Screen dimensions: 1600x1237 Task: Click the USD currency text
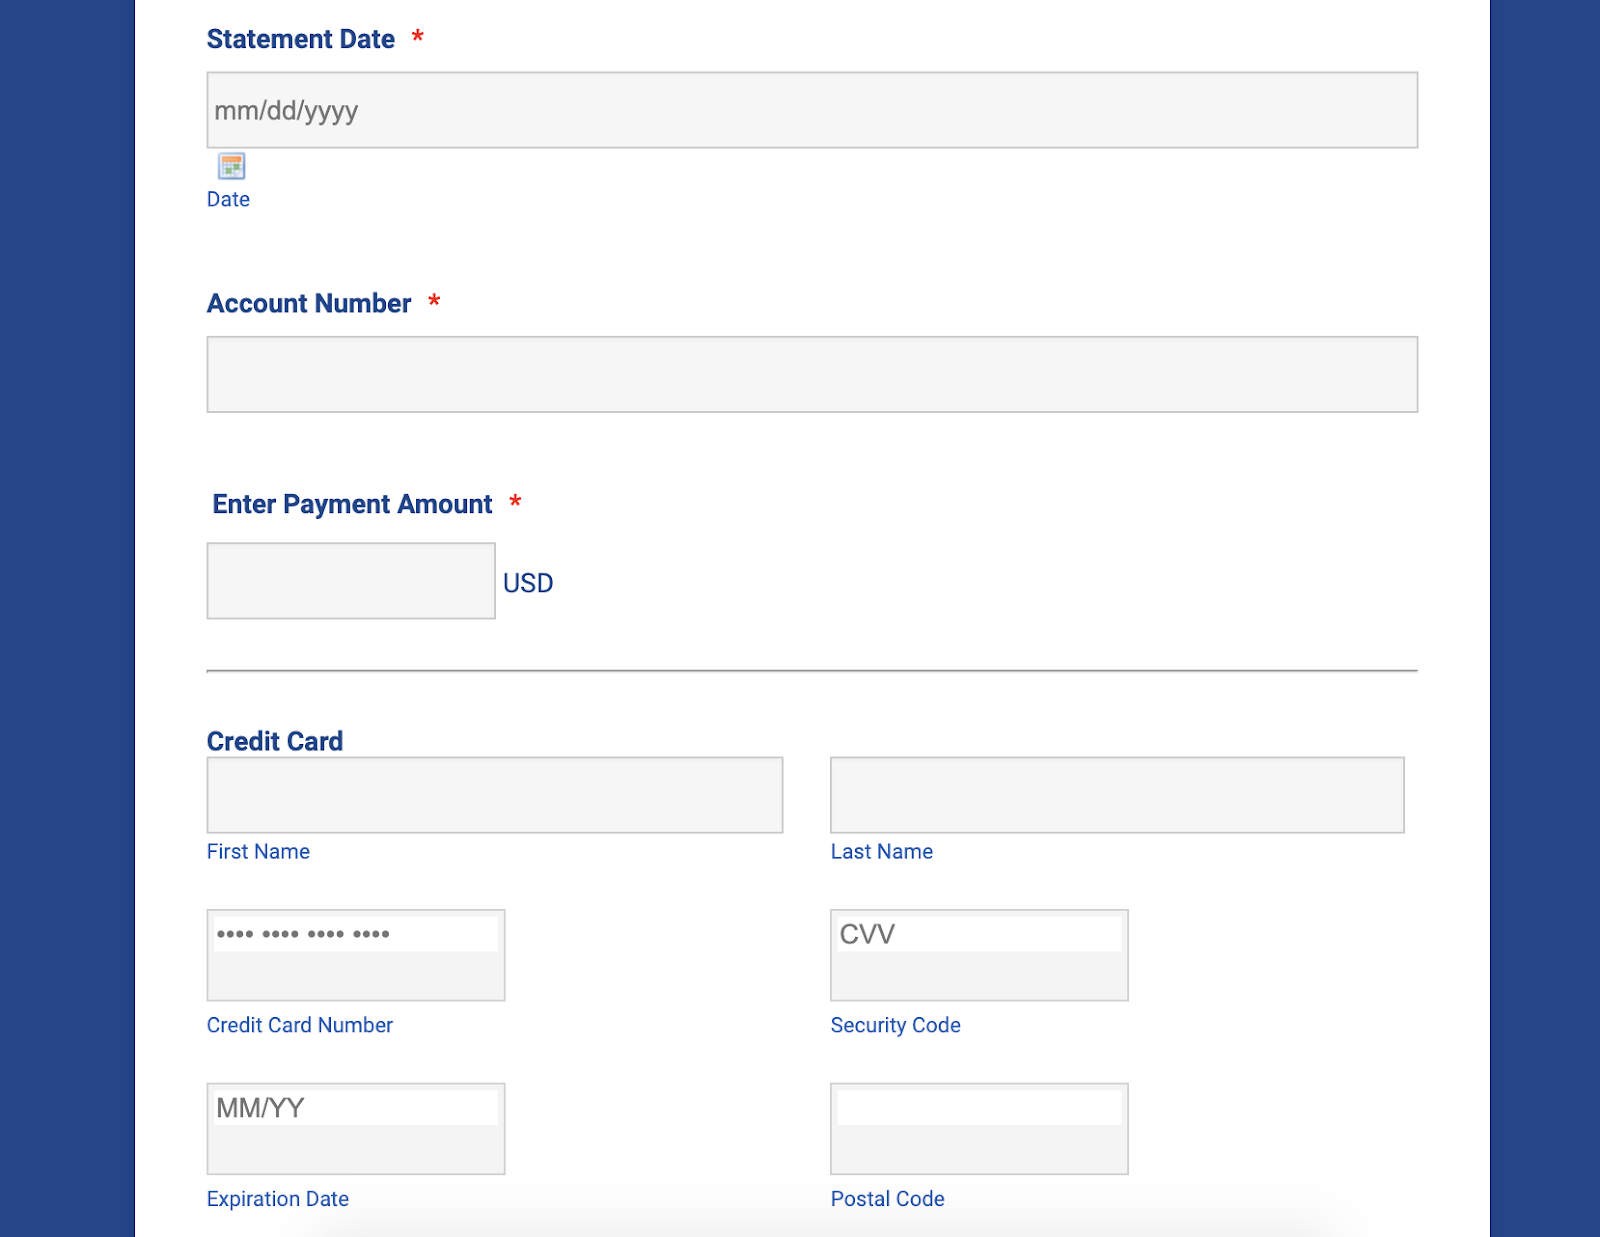(x=528, y=583)
